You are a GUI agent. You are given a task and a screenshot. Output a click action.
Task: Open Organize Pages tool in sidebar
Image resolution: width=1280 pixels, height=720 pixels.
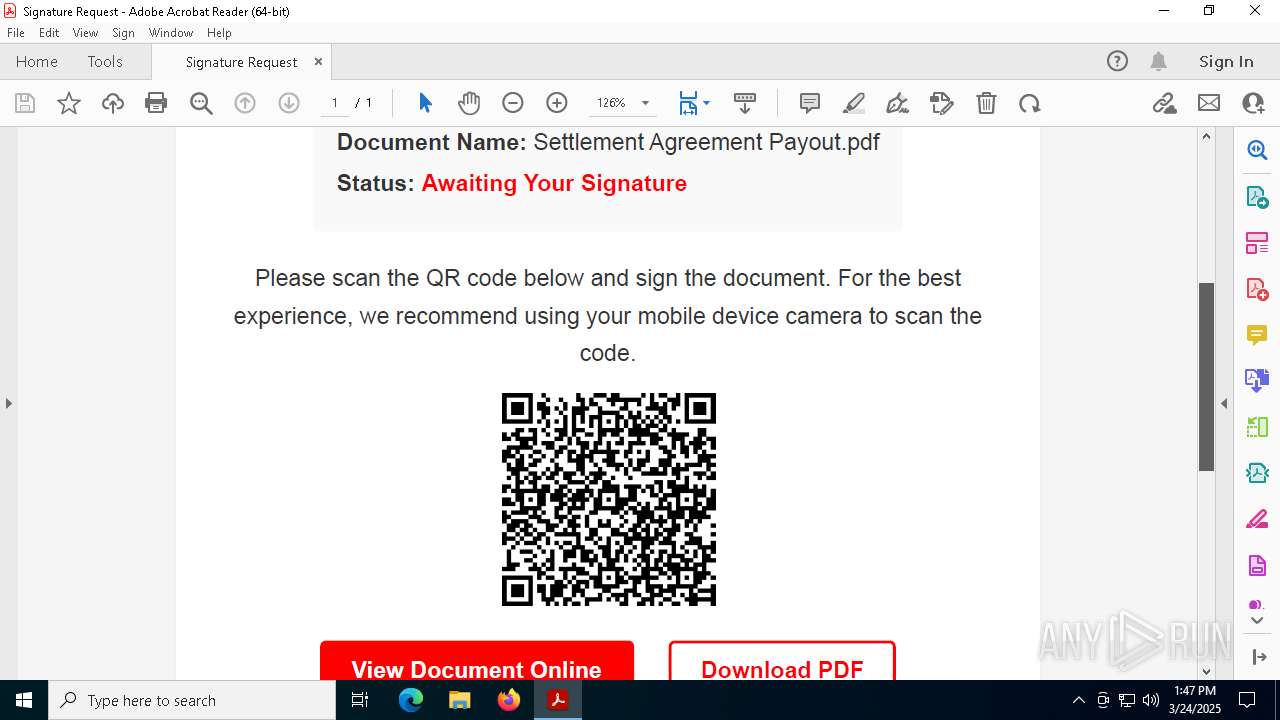coord(1257,243)
